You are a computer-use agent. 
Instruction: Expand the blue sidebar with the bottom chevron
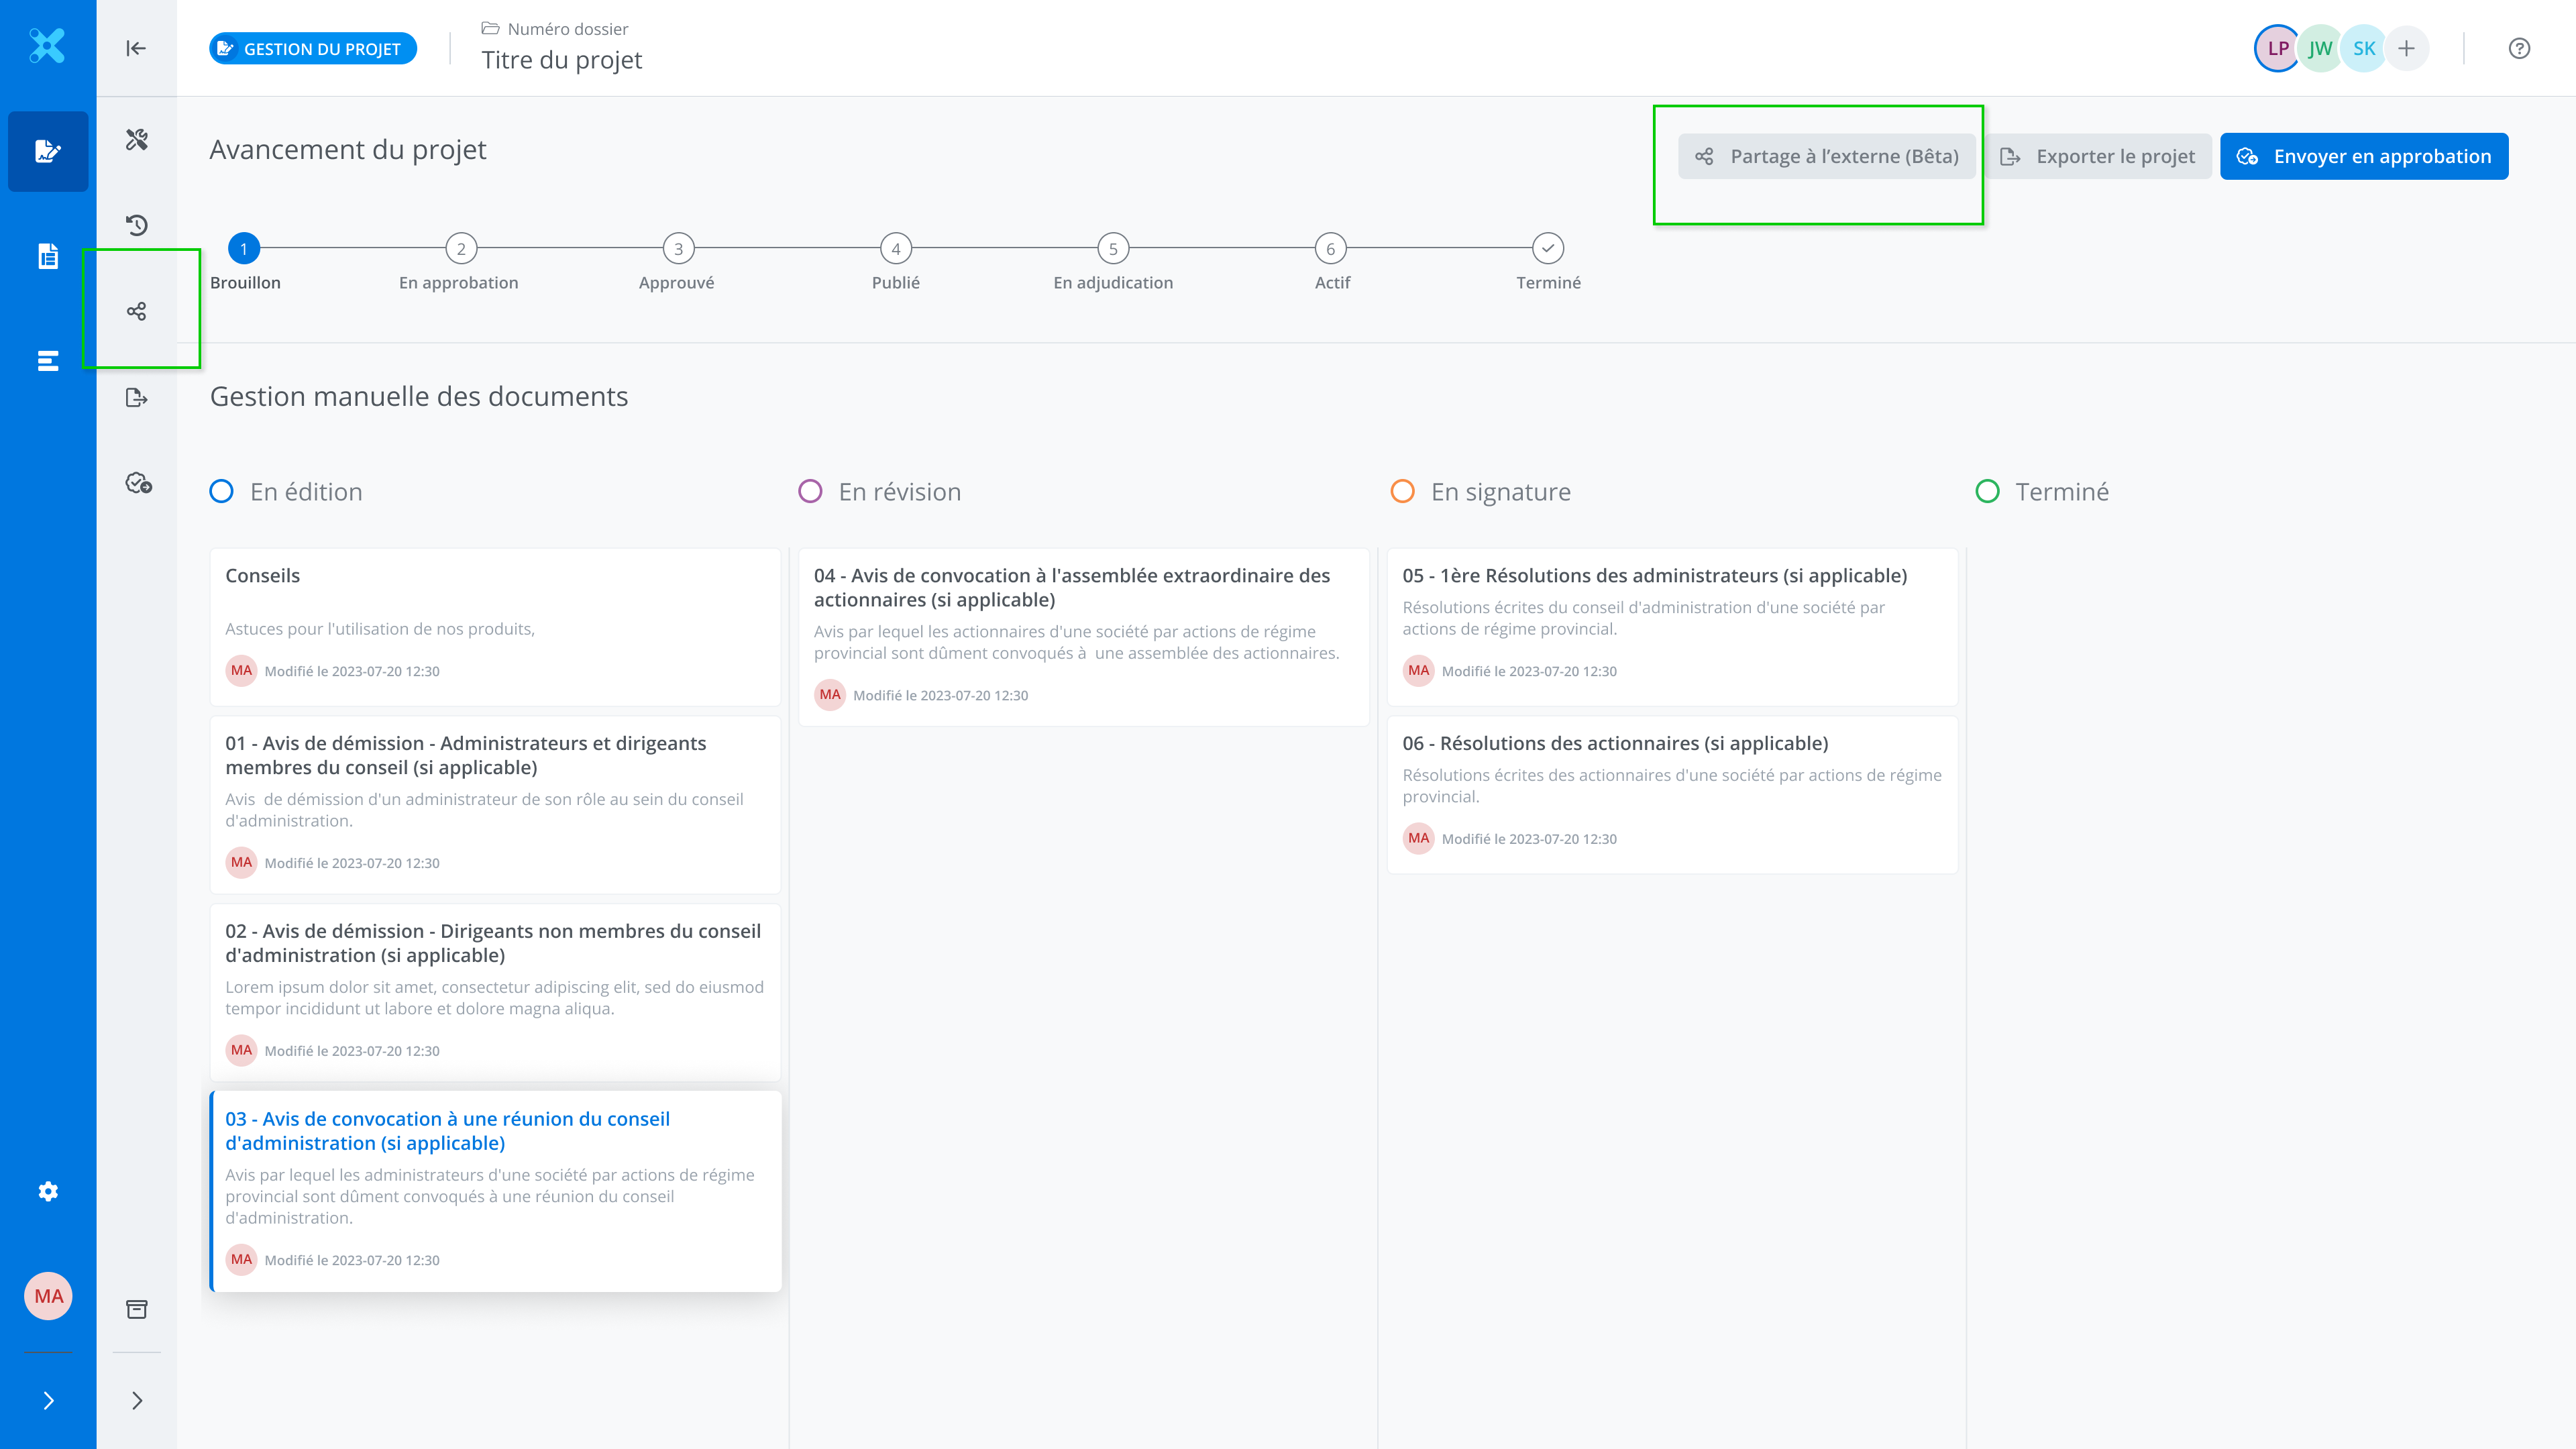48,1400
